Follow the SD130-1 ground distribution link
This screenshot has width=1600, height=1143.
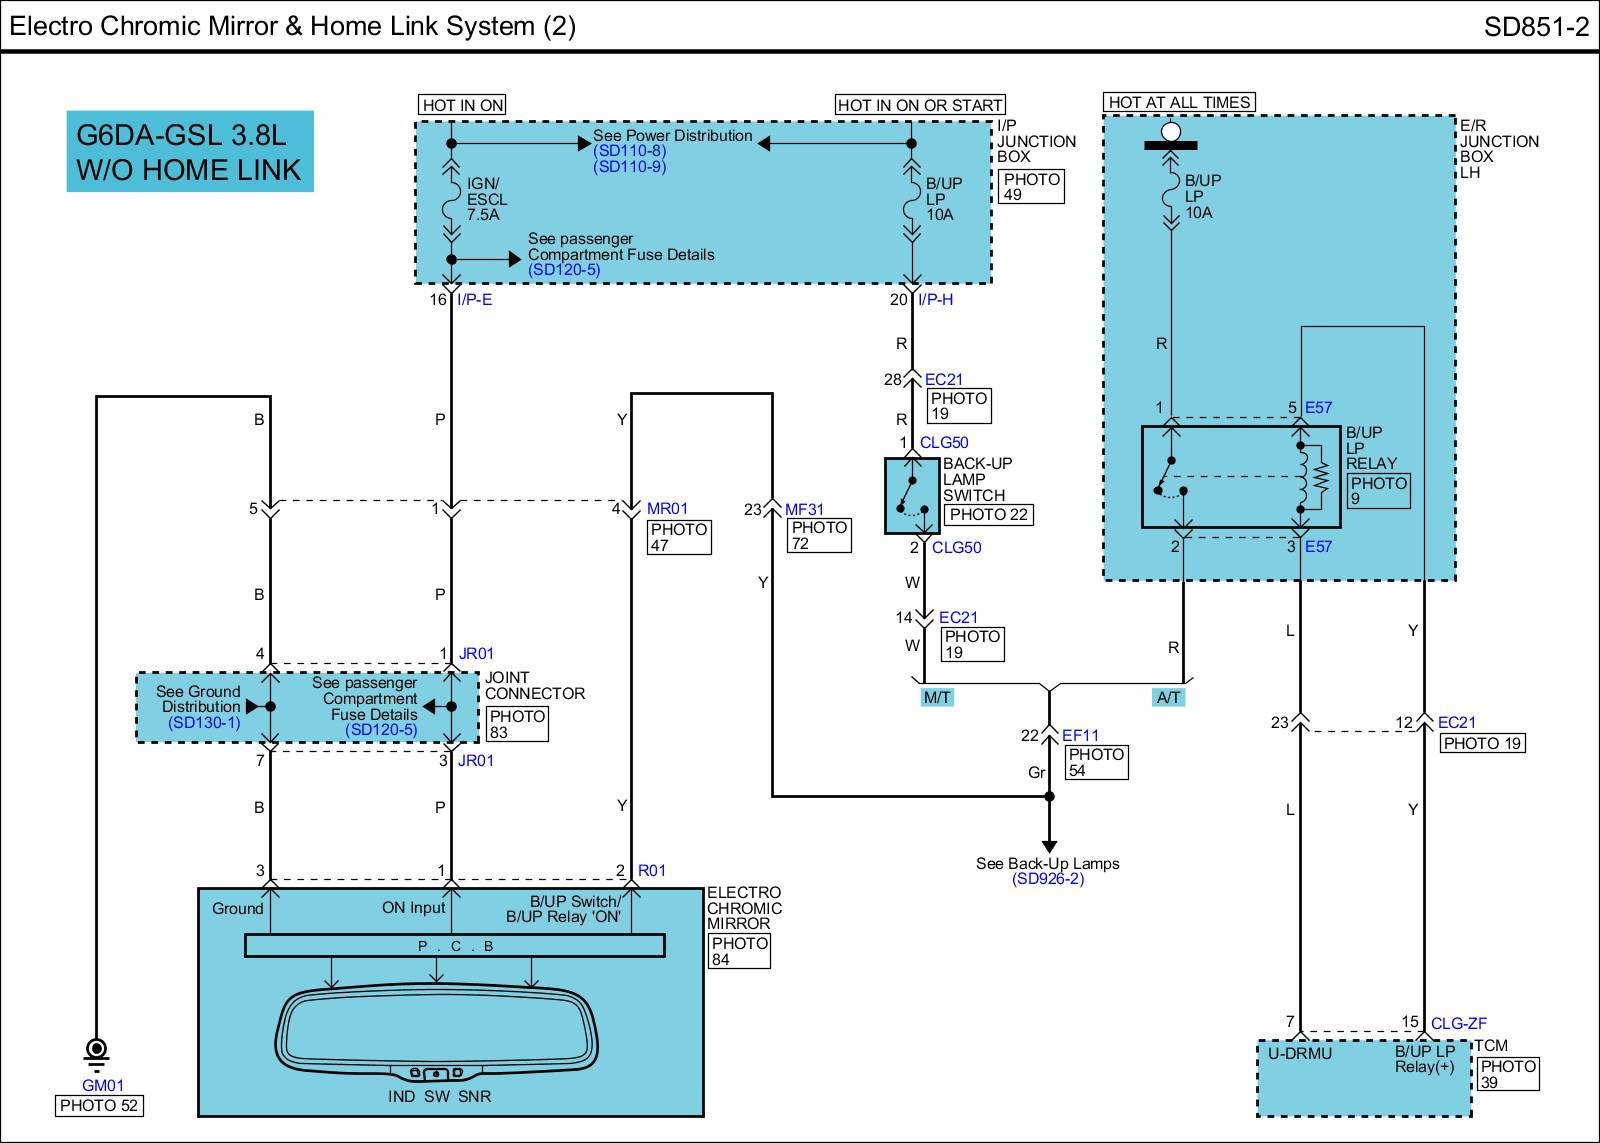coord(204,722)
